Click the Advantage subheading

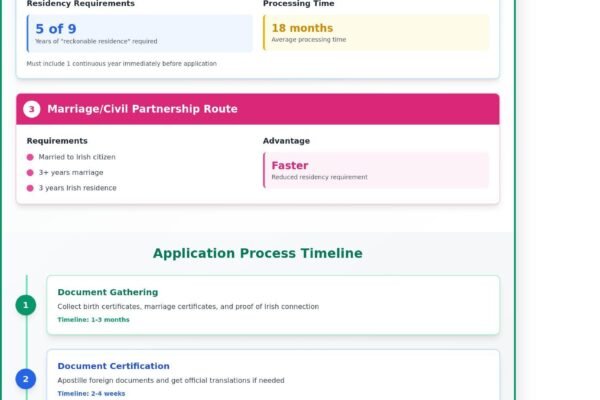[x=286, y=141]
